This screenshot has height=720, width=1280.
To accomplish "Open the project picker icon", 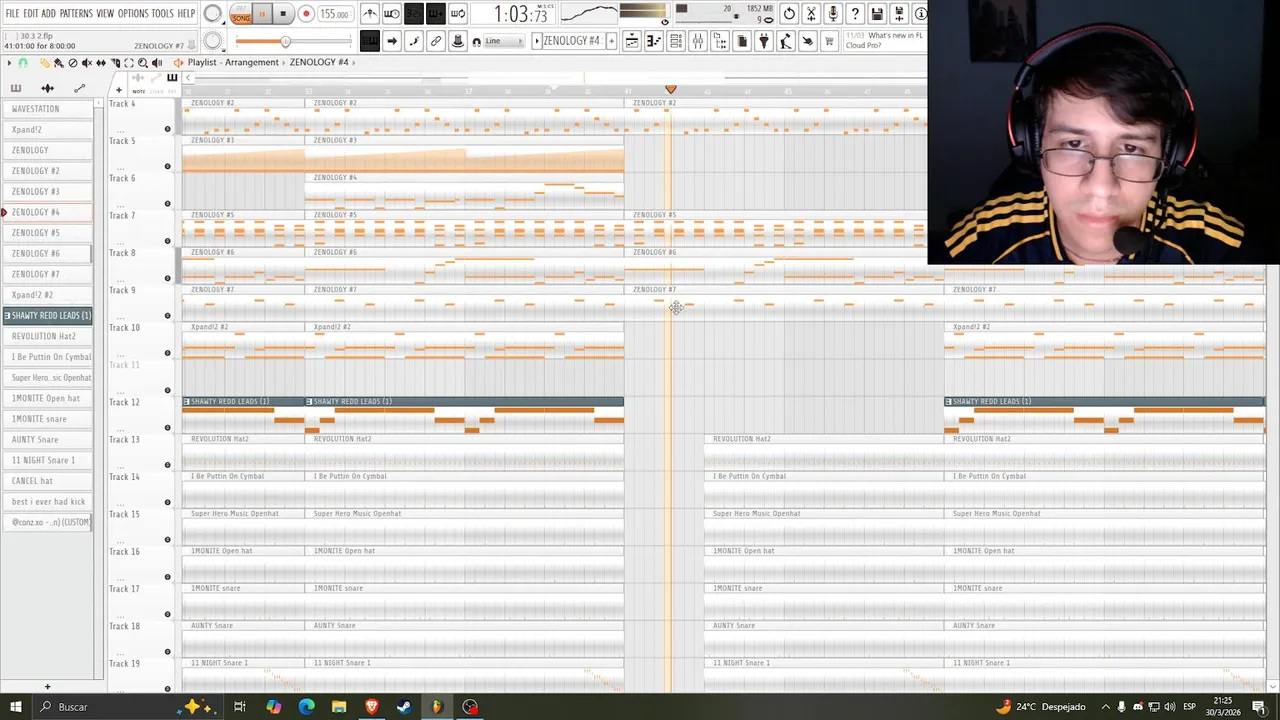I will [742, 41].
